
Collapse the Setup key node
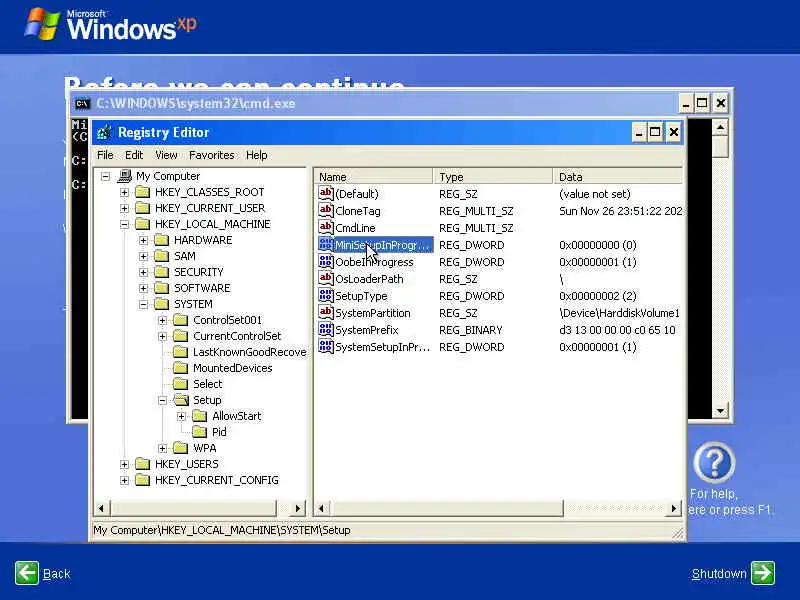(x=162, y=401)
